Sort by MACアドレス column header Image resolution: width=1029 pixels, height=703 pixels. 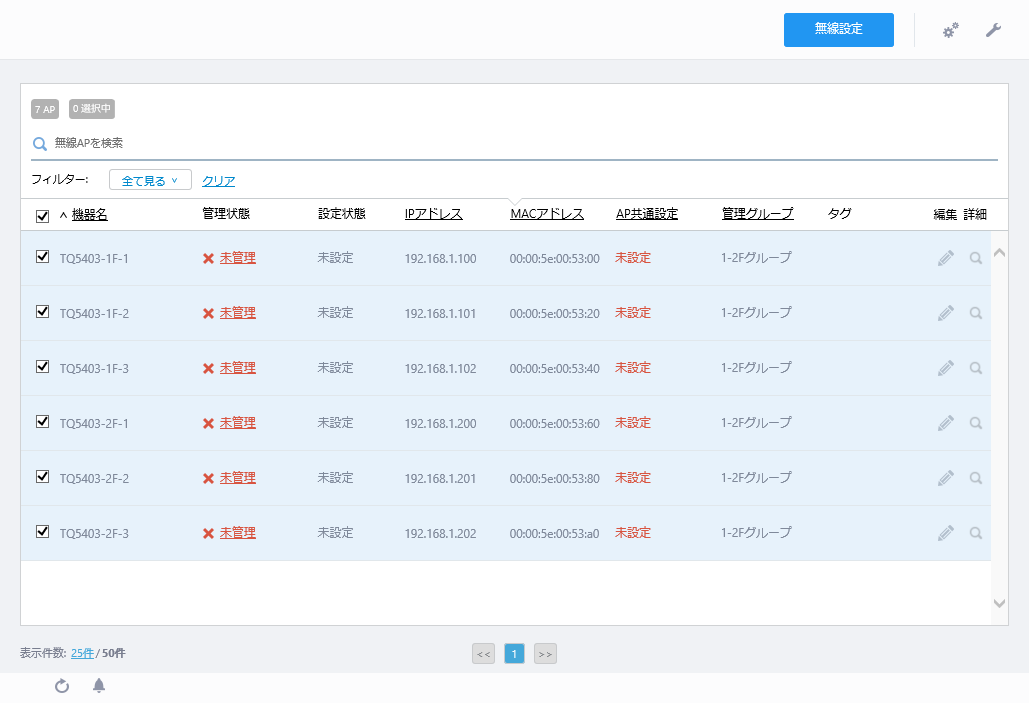pyautogui.click(x=547, y=214)
